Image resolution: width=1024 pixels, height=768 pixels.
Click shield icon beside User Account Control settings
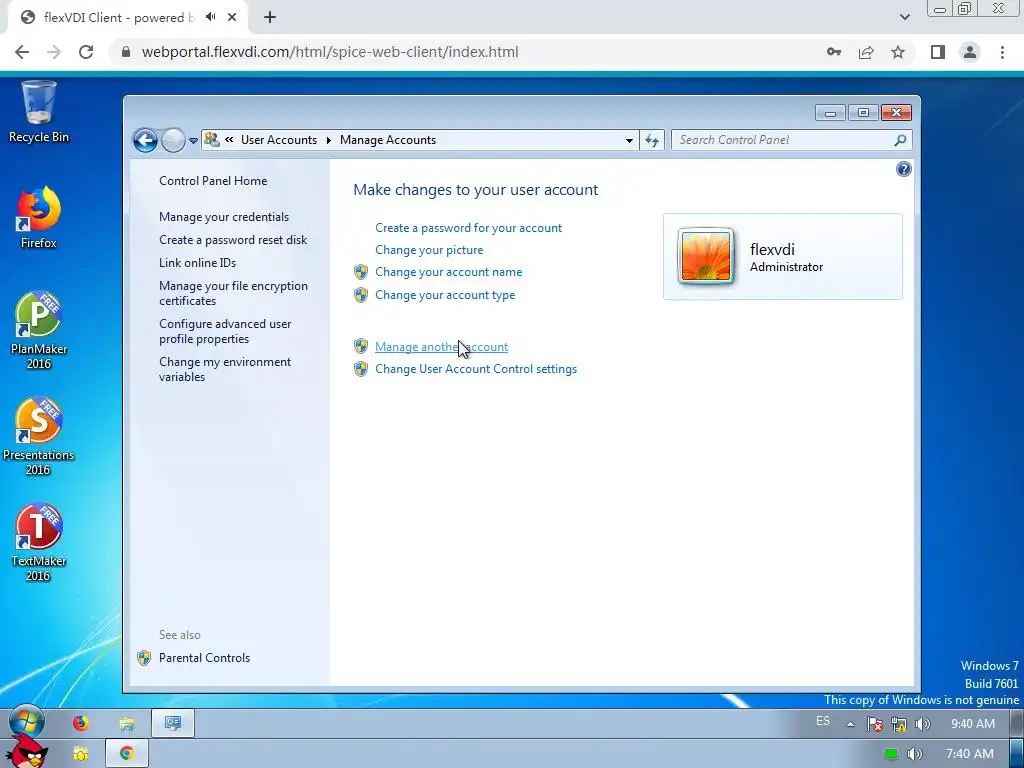(x=360, y=369)
